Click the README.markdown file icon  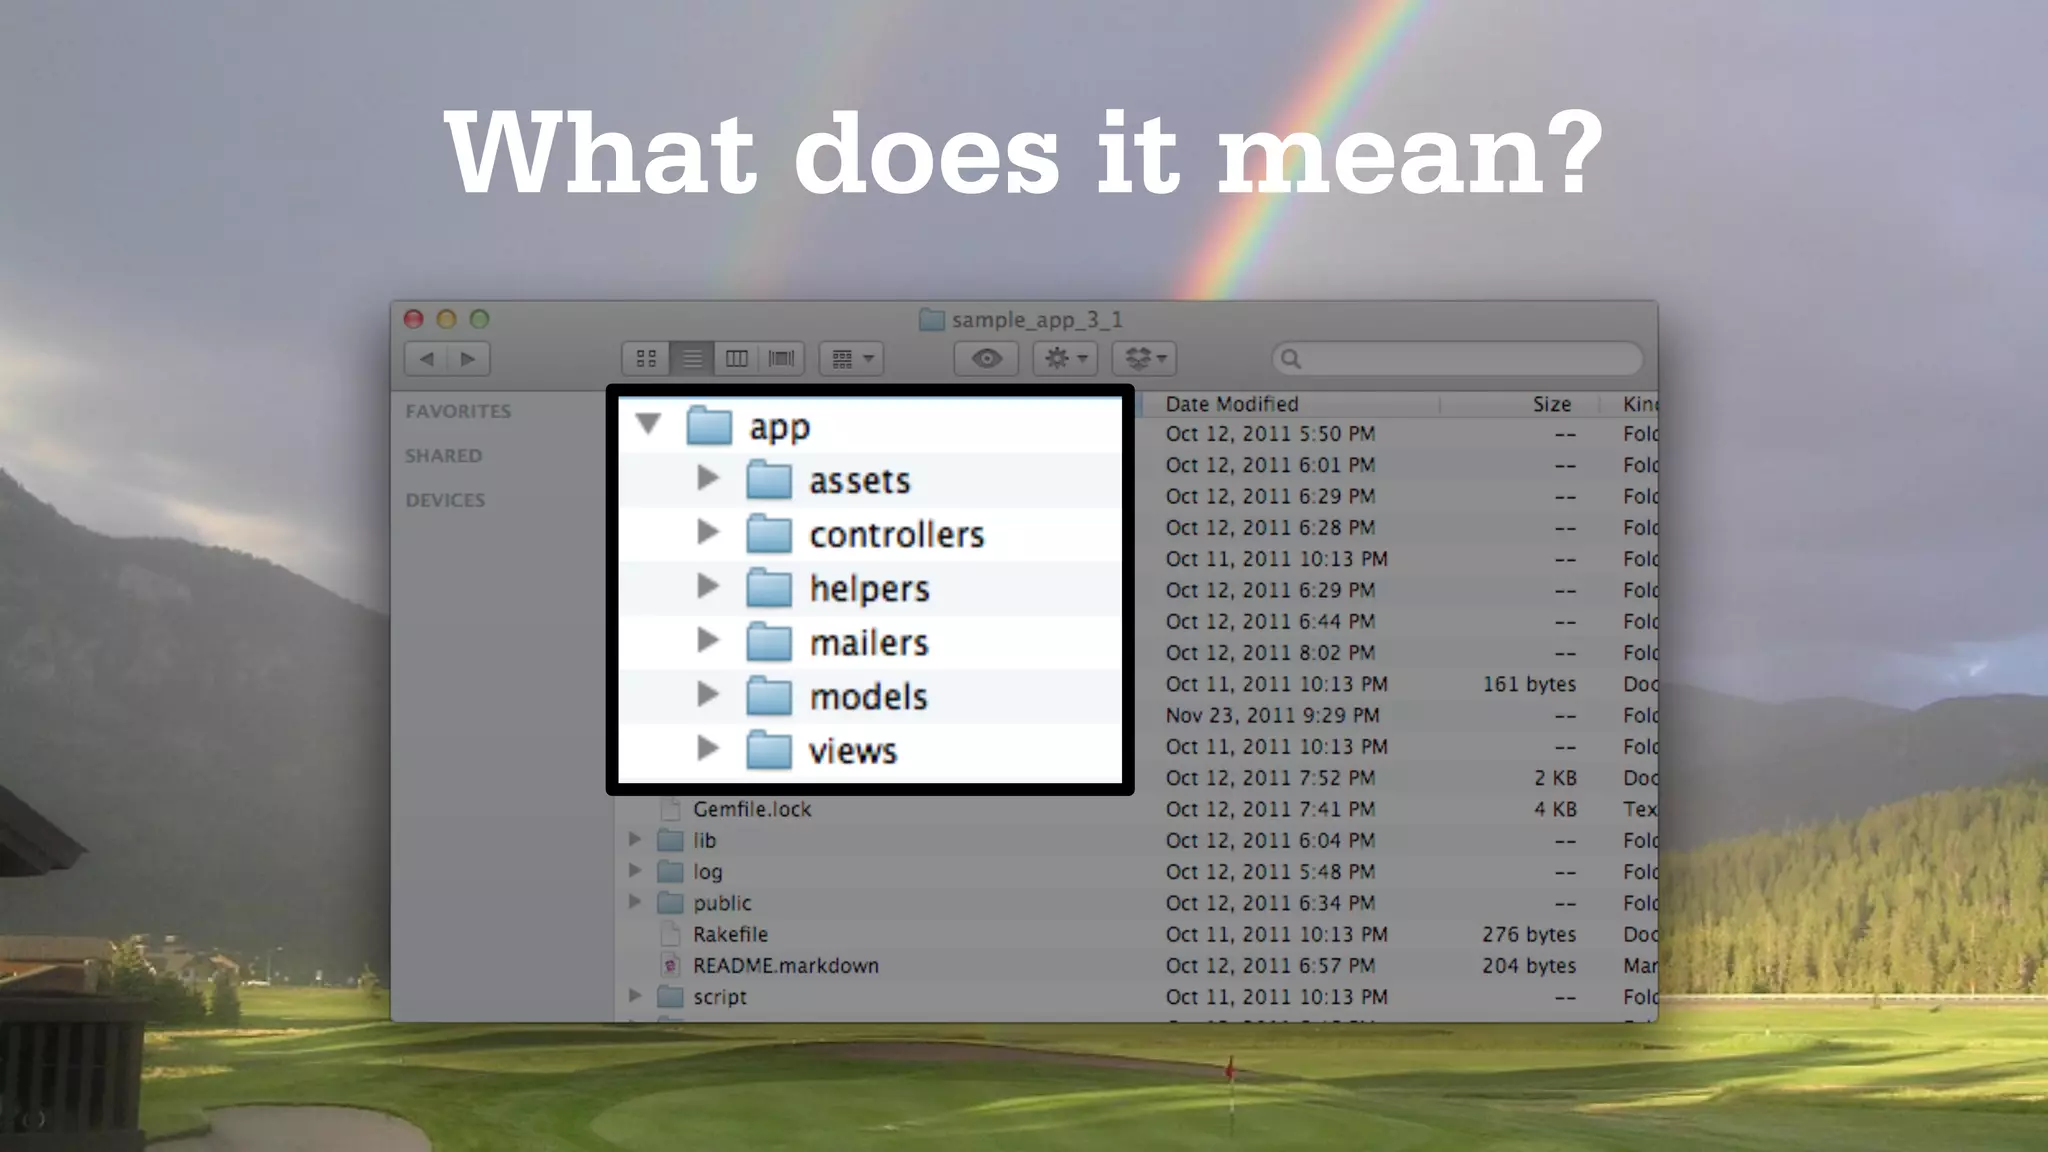(x=670, y=965)
